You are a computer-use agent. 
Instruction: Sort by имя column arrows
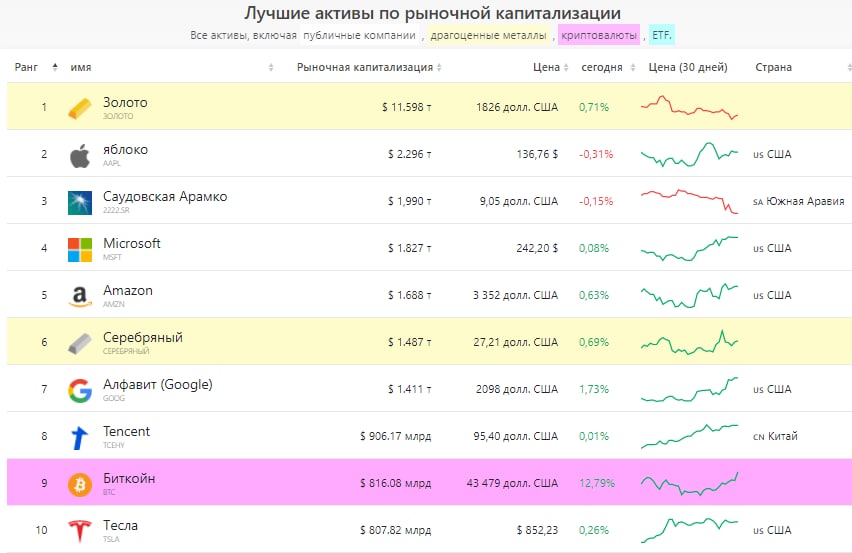tap(271, 67)
